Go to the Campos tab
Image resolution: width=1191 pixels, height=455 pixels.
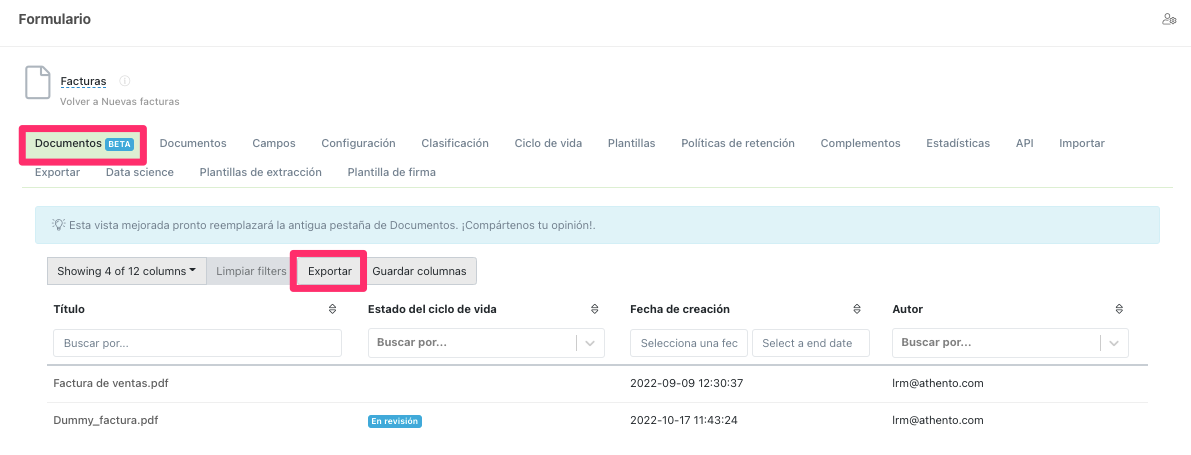click(x=274, y=143)
